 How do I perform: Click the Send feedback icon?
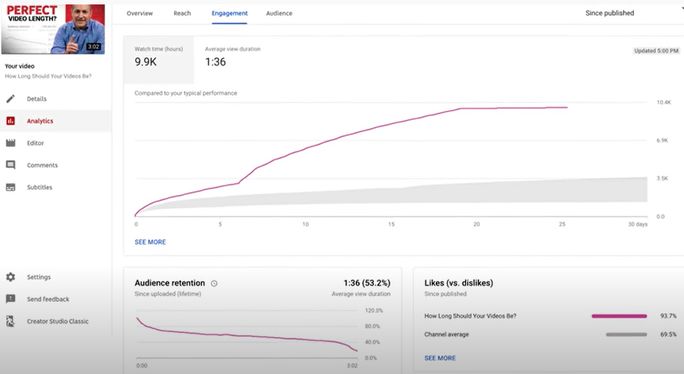(x=10, y=299)
